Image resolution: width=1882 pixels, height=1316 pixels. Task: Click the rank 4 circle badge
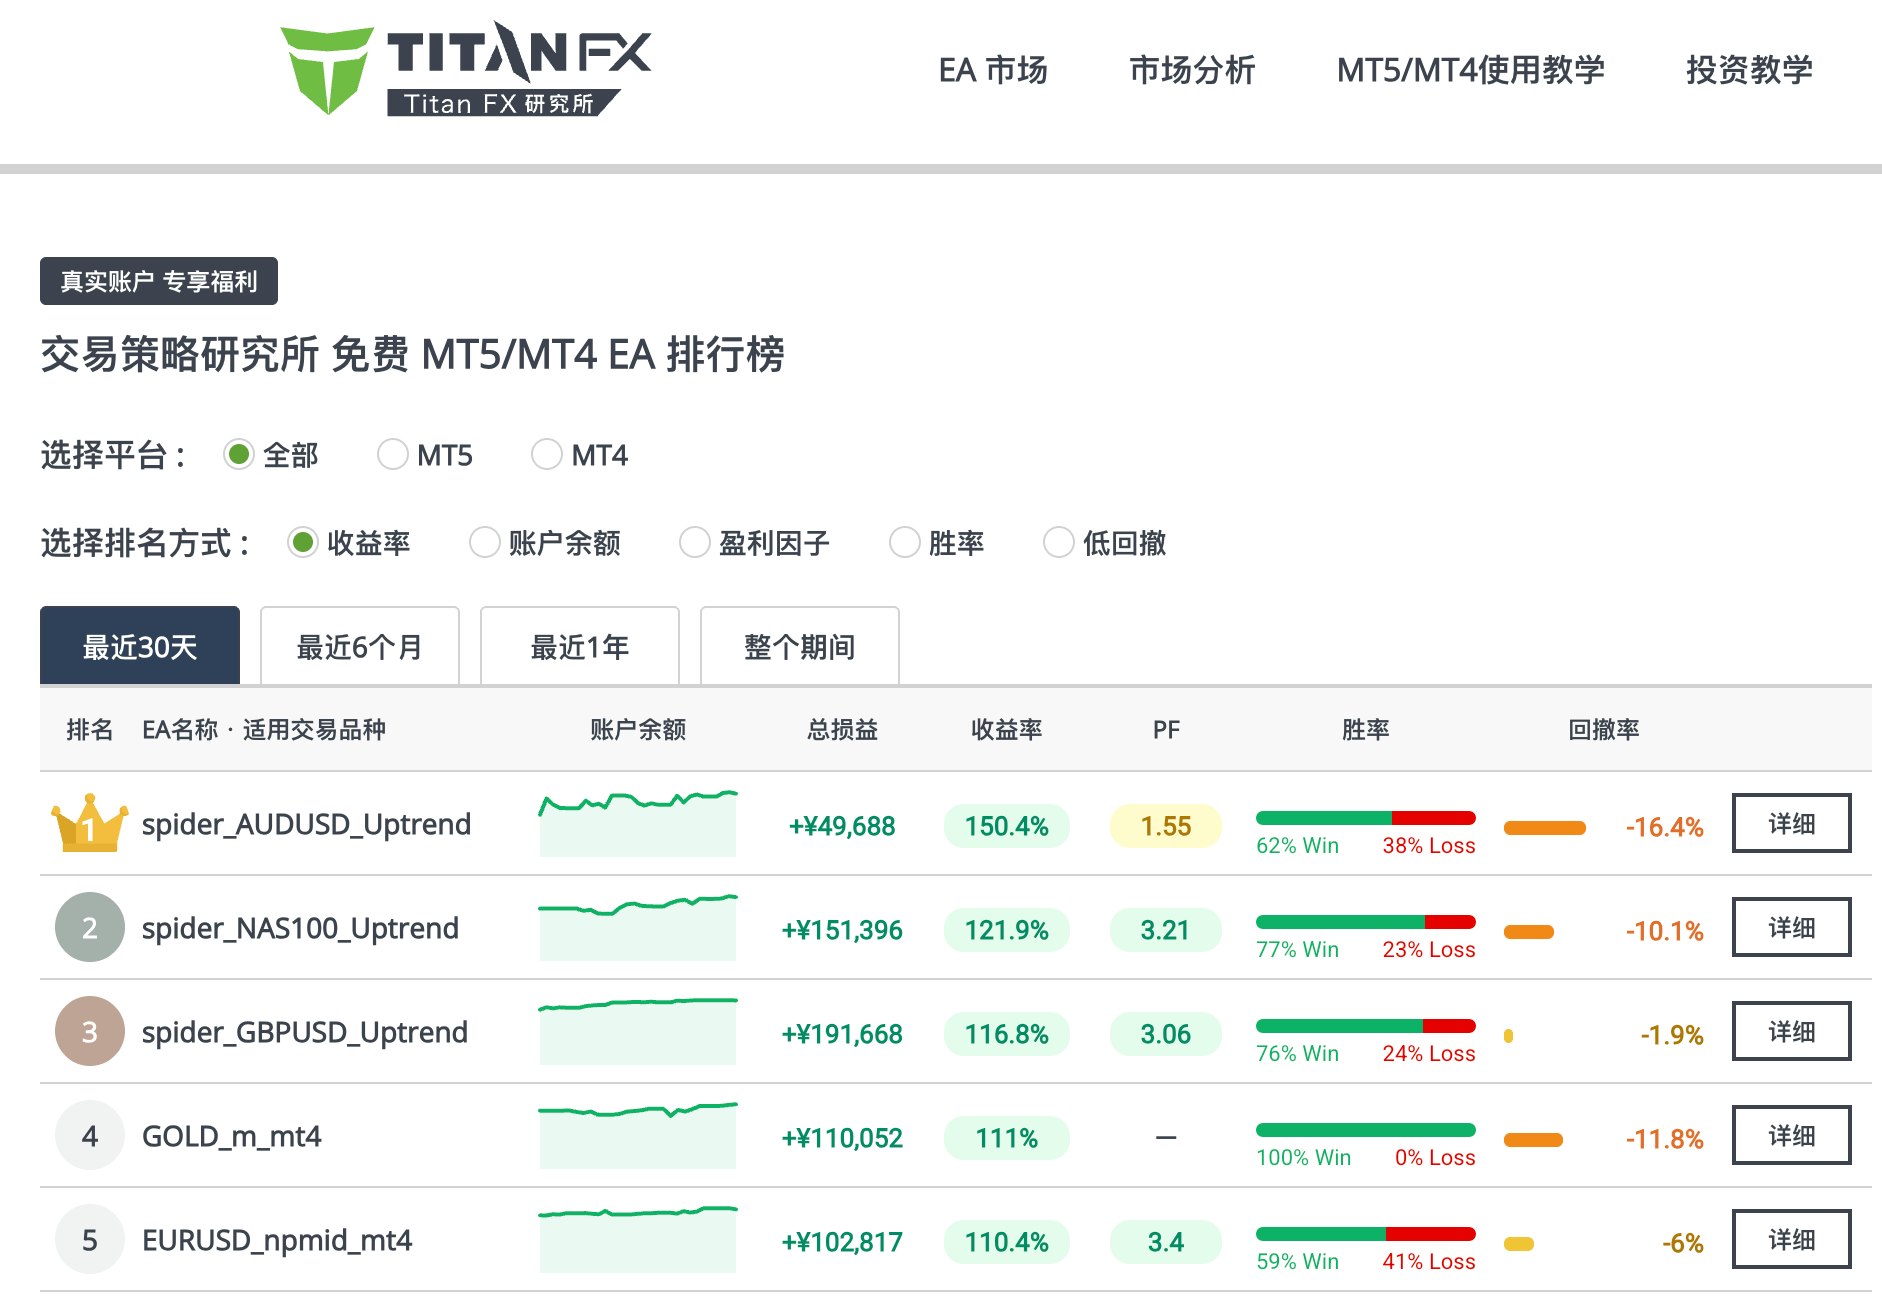(x=89, y=1136)
